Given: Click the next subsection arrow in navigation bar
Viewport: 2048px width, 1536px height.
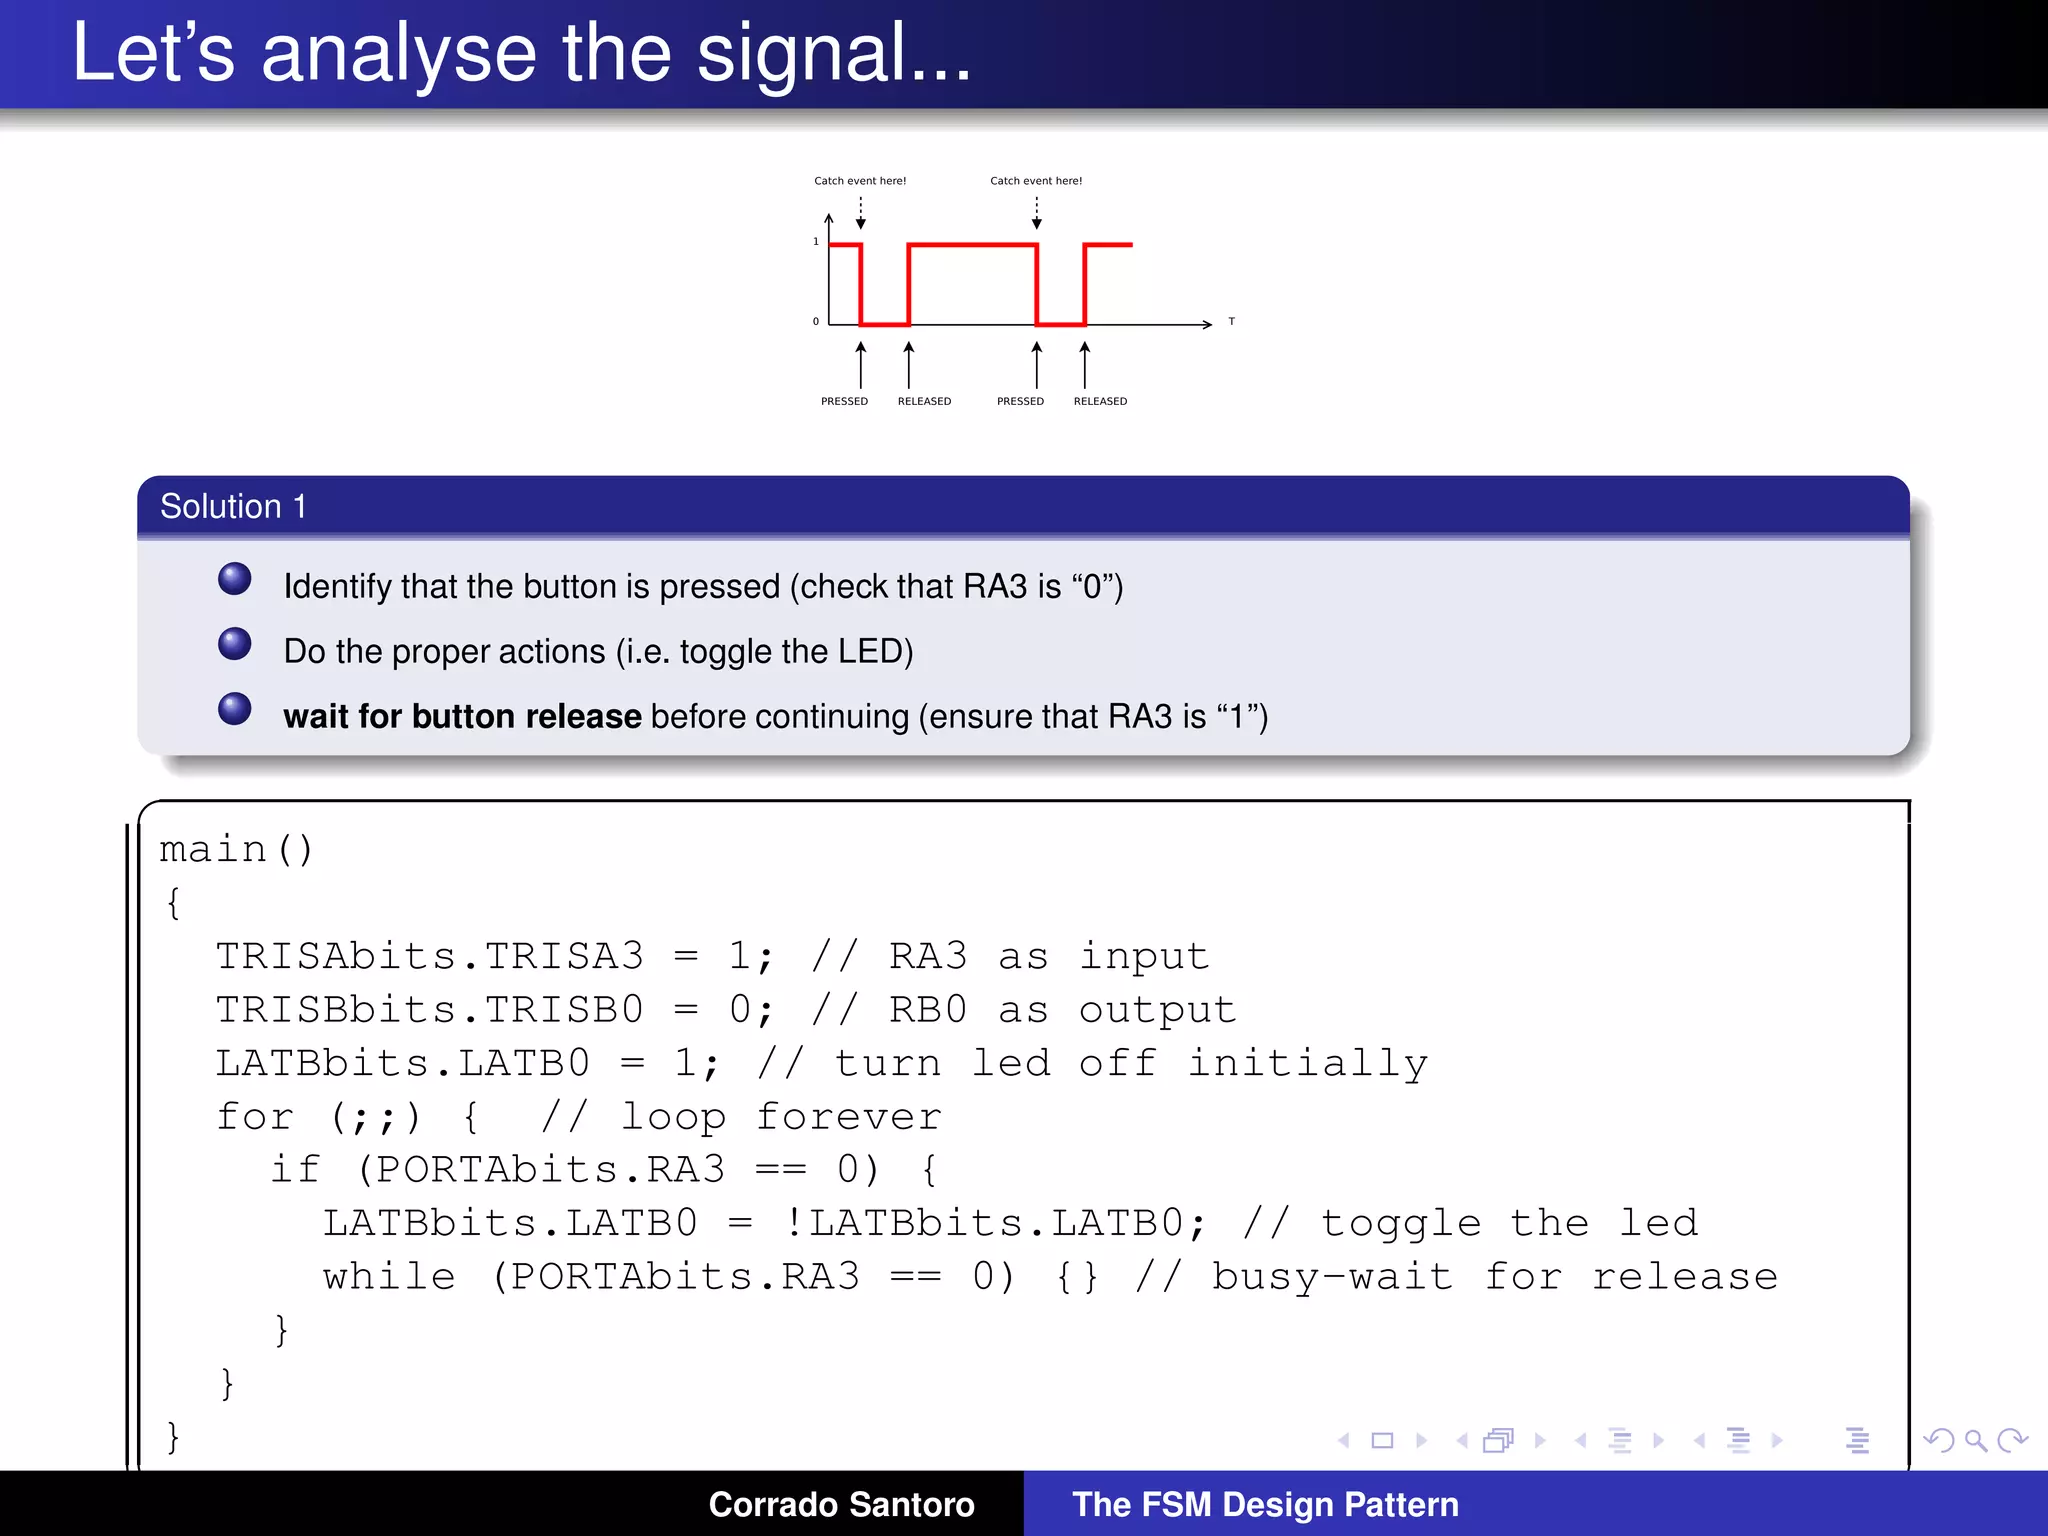Looking at the screenshot, I should coord(1659,1440).
